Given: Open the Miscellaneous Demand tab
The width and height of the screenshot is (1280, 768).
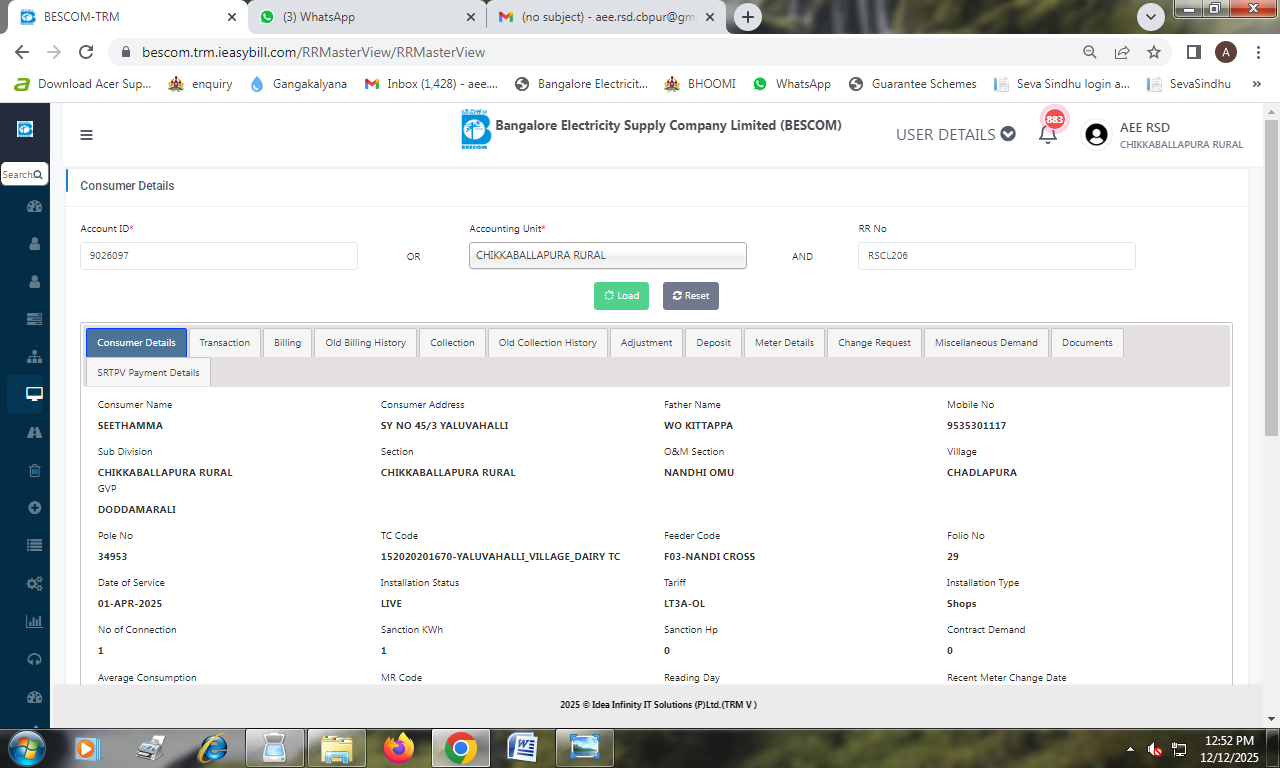Looking at the screenshot, I should pyautogui.click(x=987, y=343).
